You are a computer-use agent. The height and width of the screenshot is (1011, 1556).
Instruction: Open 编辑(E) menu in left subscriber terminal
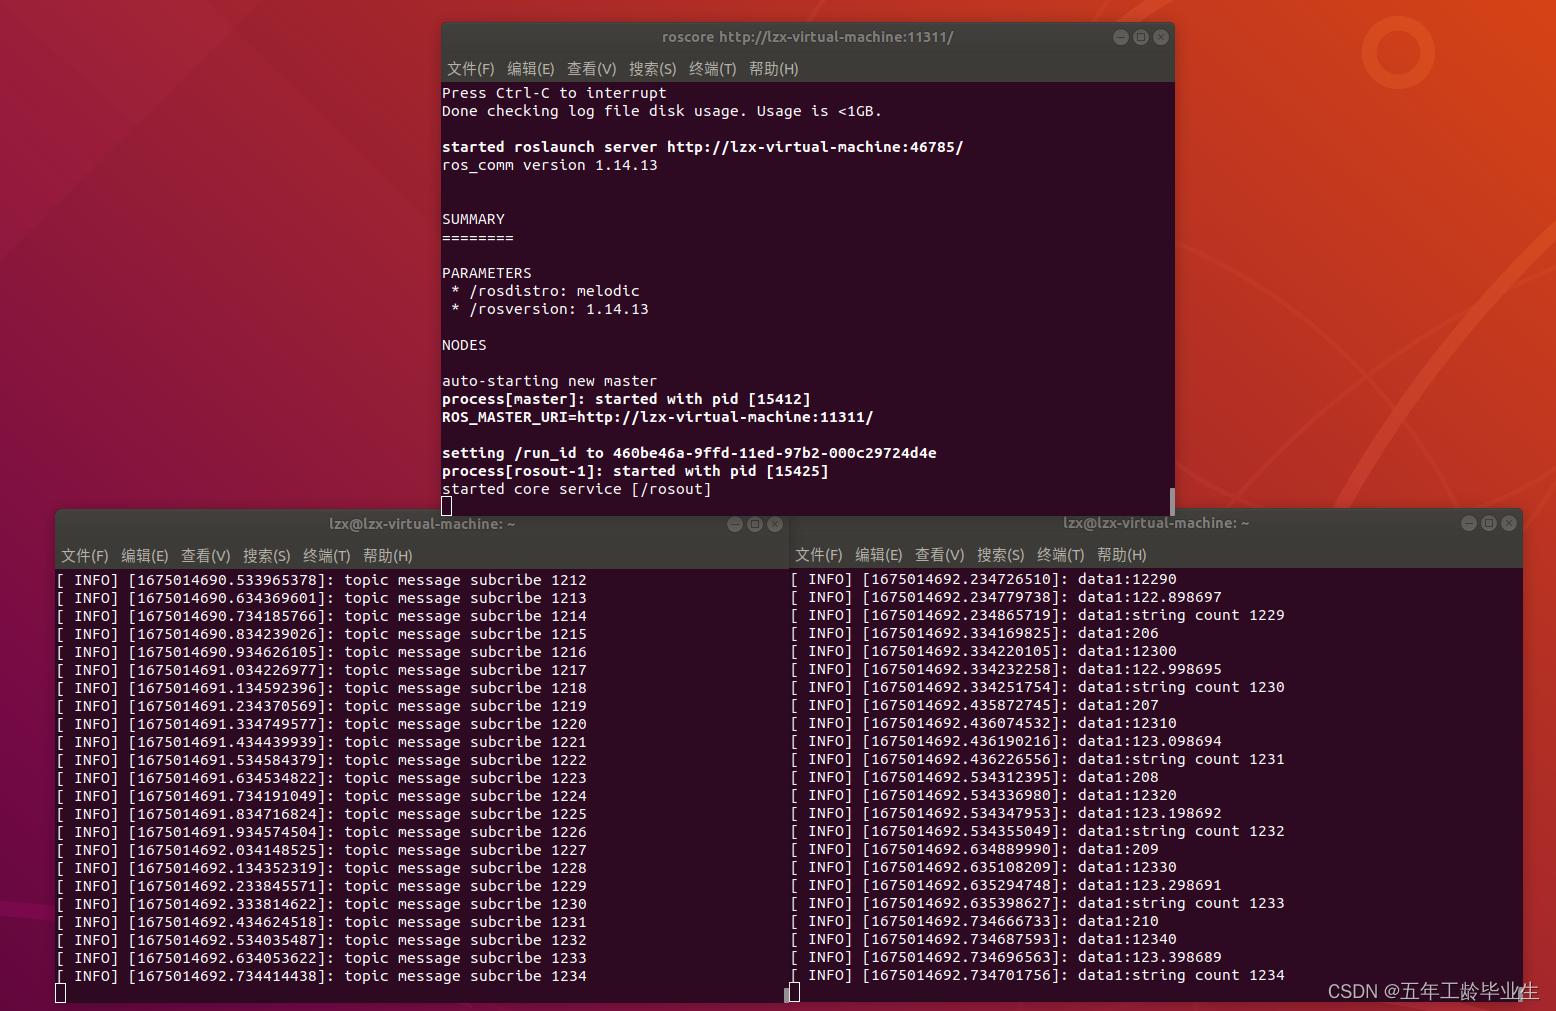[144, 556]
